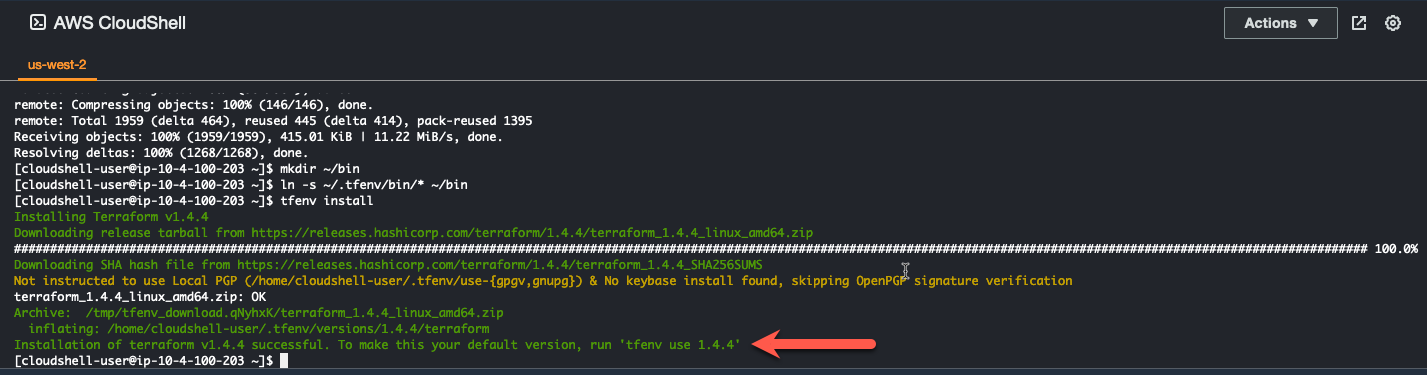1427x375 pixels.
Task: Expand the Actions dropdown menu
Action: [x=1282, y=23]
